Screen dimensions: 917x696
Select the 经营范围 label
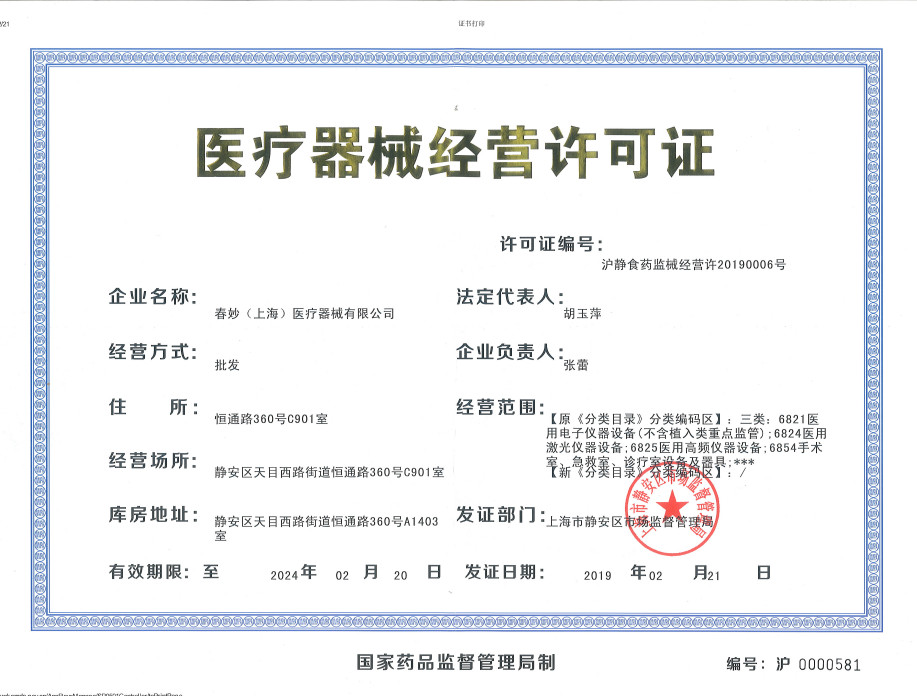pyautogui.click(x=501, y=406)
